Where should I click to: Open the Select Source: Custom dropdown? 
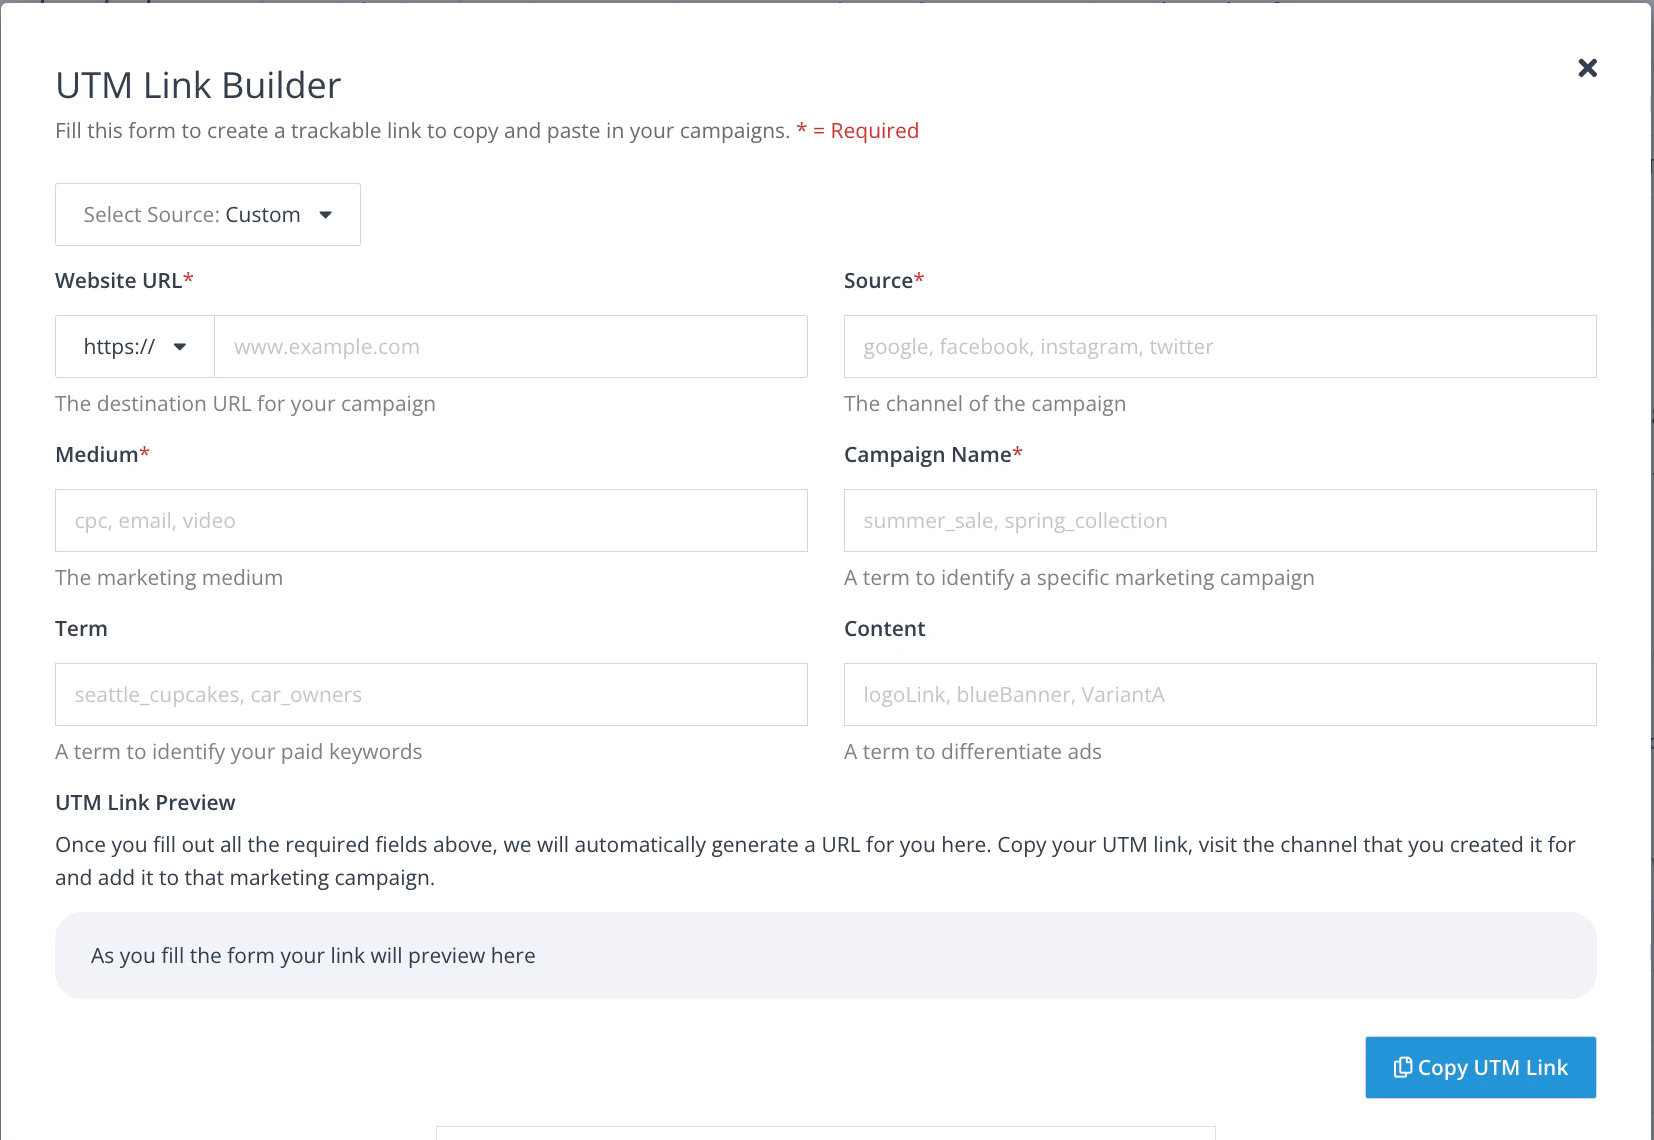(208, 214)
